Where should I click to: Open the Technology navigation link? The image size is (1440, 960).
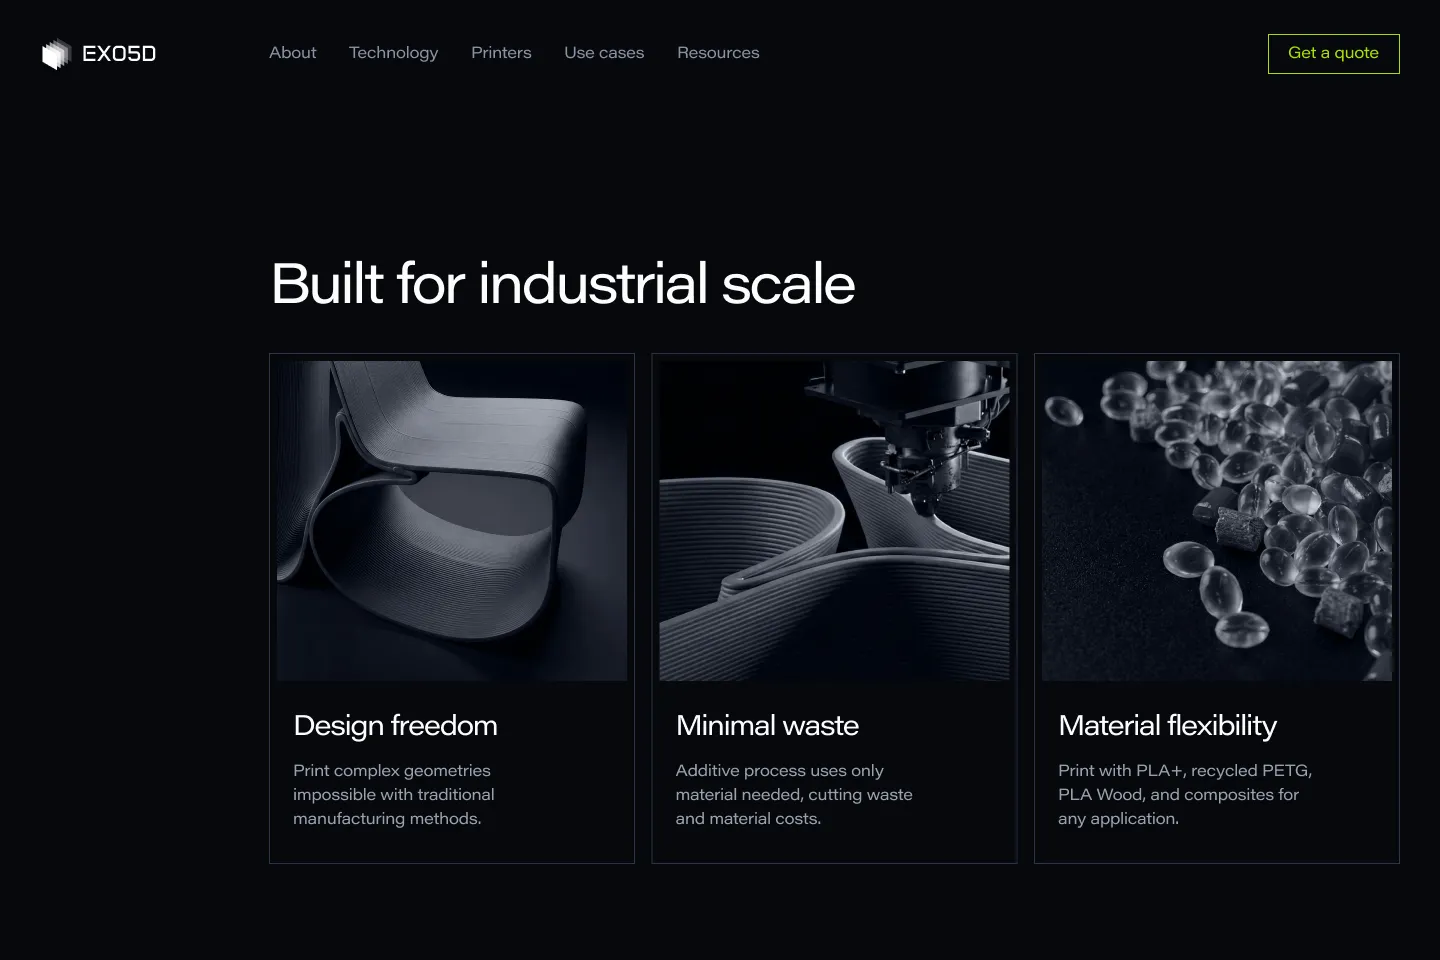[x=393, y=53]
